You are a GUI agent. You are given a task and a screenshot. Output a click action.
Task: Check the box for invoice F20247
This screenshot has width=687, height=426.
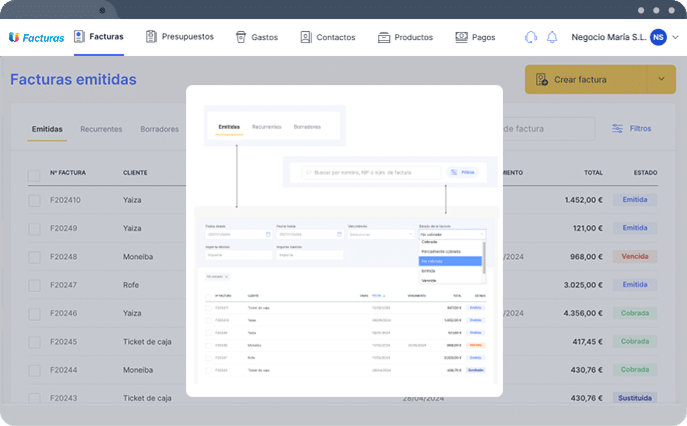tap(34, 286)
